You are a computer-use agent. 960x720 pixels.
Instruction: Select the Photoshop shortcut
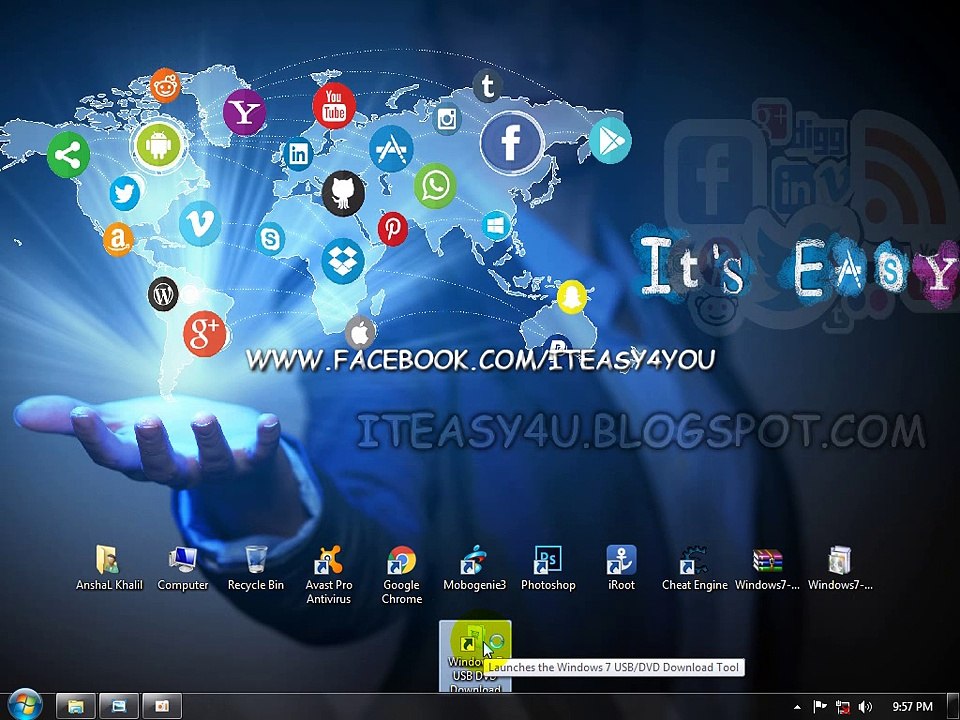click(548, 568)
